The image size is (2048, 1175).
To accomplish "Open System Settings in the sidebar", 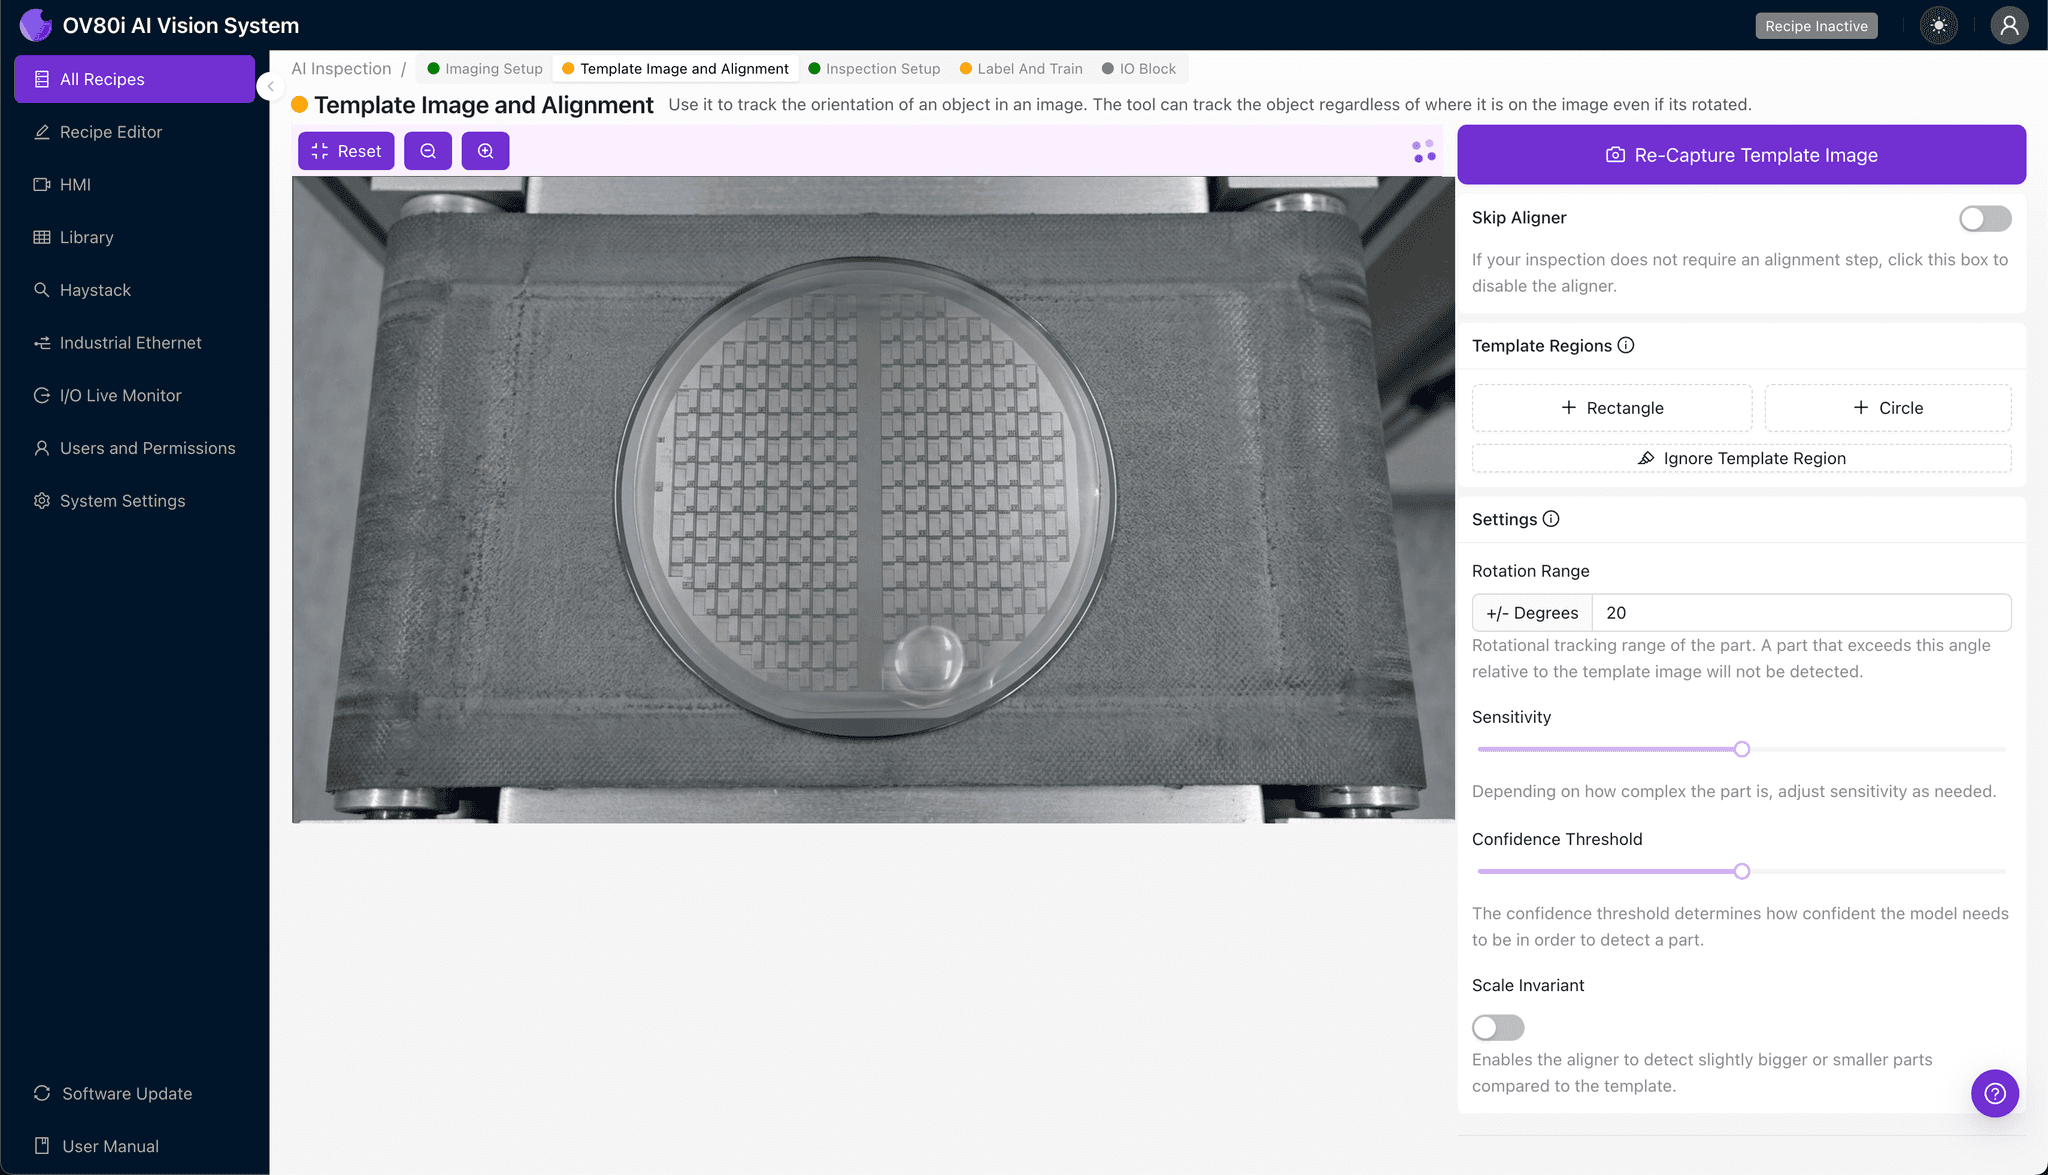I will pos(134,501).
